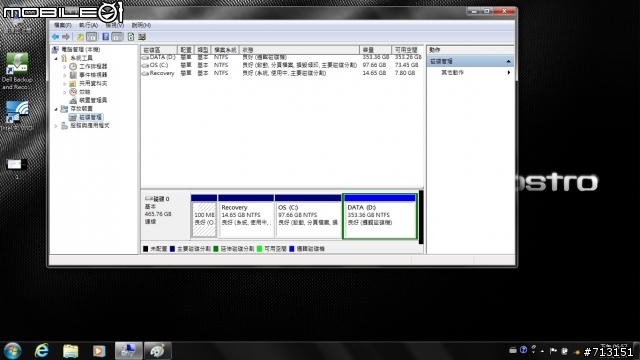
Task: Open Windows Explorer folder on the taskbar
Action: coord(70,351)
